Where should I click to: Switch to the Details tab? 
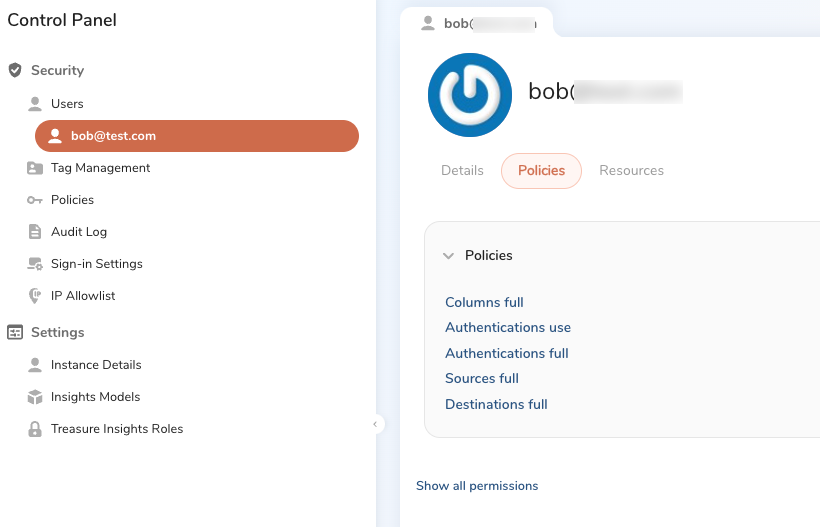point(462,171)
